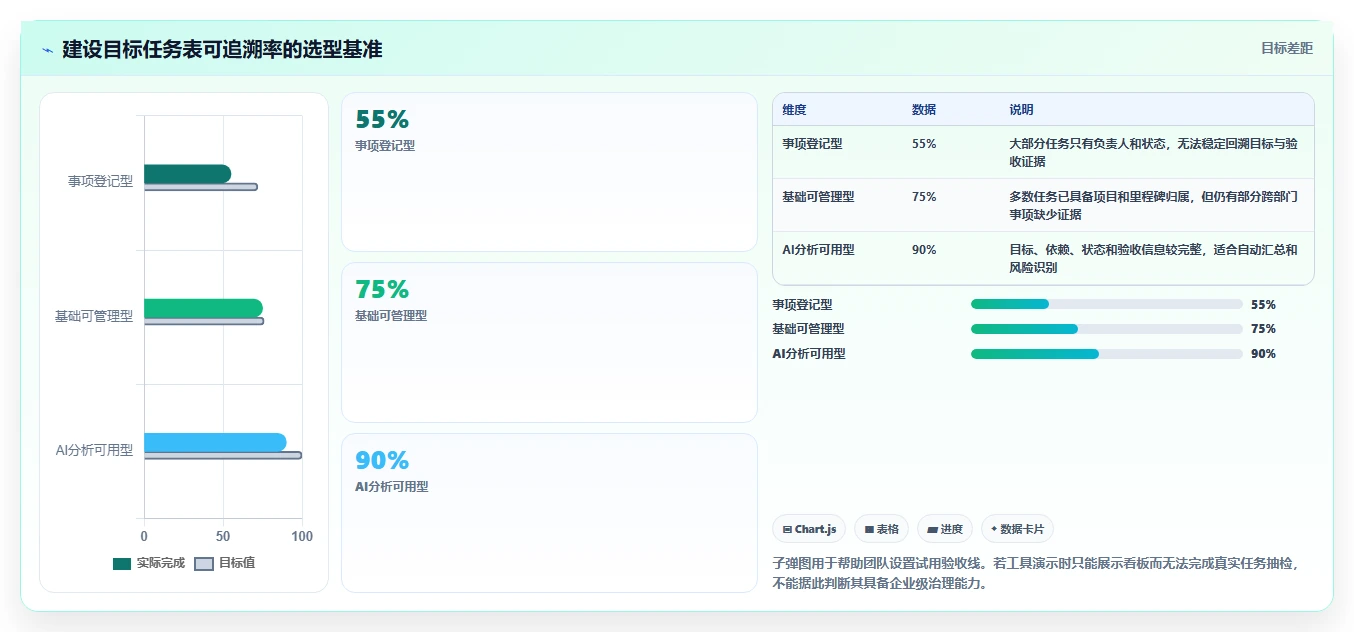Click the footer note starting 子弹图用于帮助团队
1354x632 pixels.
(x=1036, y=574)
